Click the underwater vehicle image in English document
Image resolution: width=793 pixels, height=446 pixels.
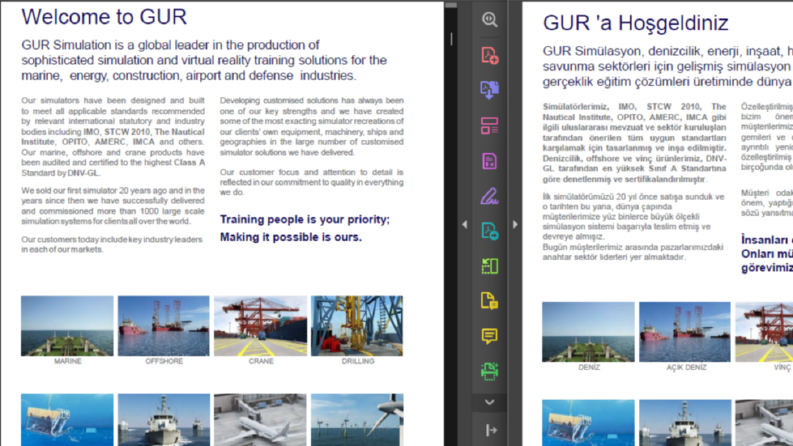tap(67, 420)
